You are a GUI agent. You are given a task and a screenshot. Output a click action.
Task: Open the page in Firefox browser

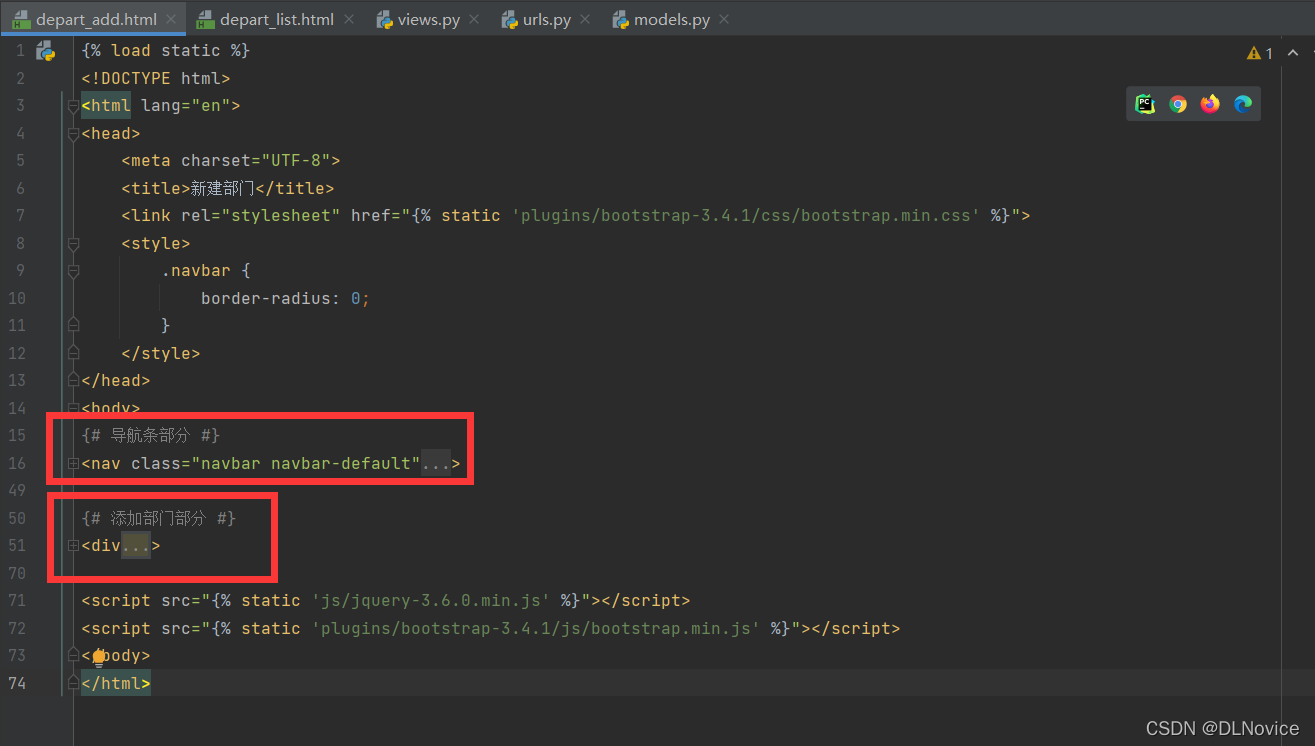click(x=1210, y=104)
